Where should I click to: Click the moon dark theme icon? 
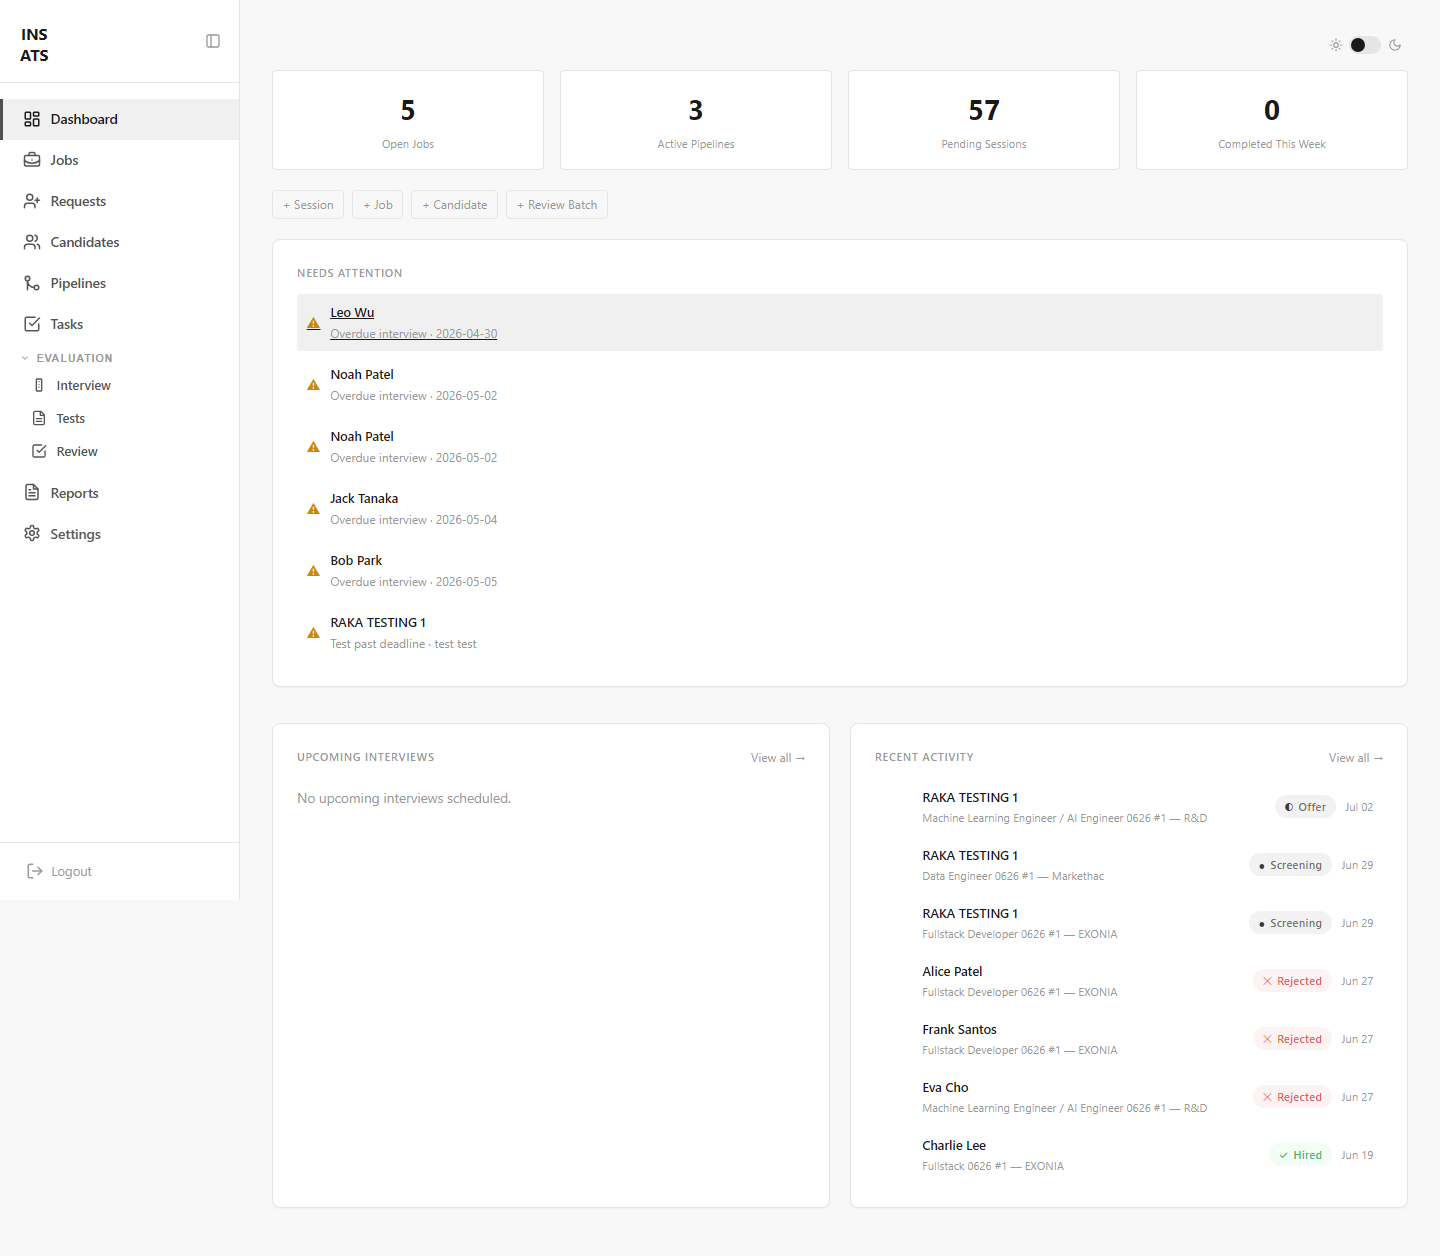pyautogui.click(x=1395, y=45)
